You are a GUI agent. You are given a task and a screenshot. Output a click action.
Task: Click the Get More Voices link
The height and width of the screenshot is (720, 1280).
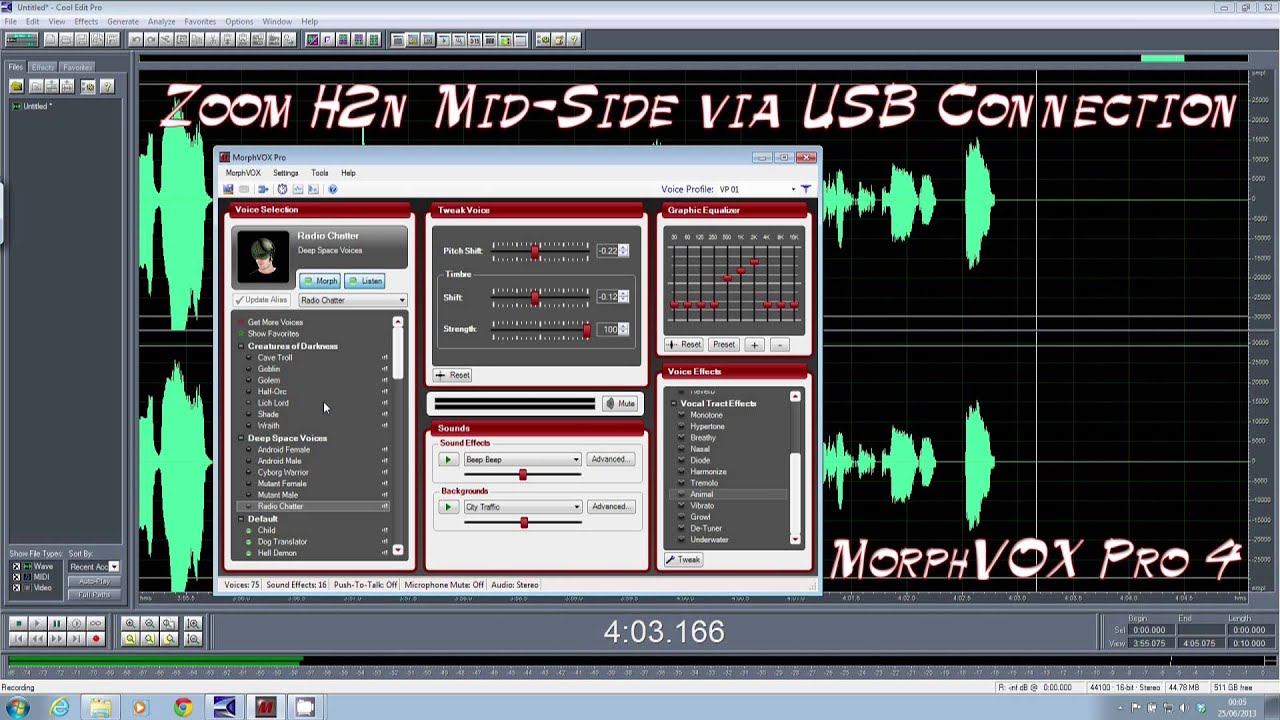pyautogui.click(x=275, y=322)
